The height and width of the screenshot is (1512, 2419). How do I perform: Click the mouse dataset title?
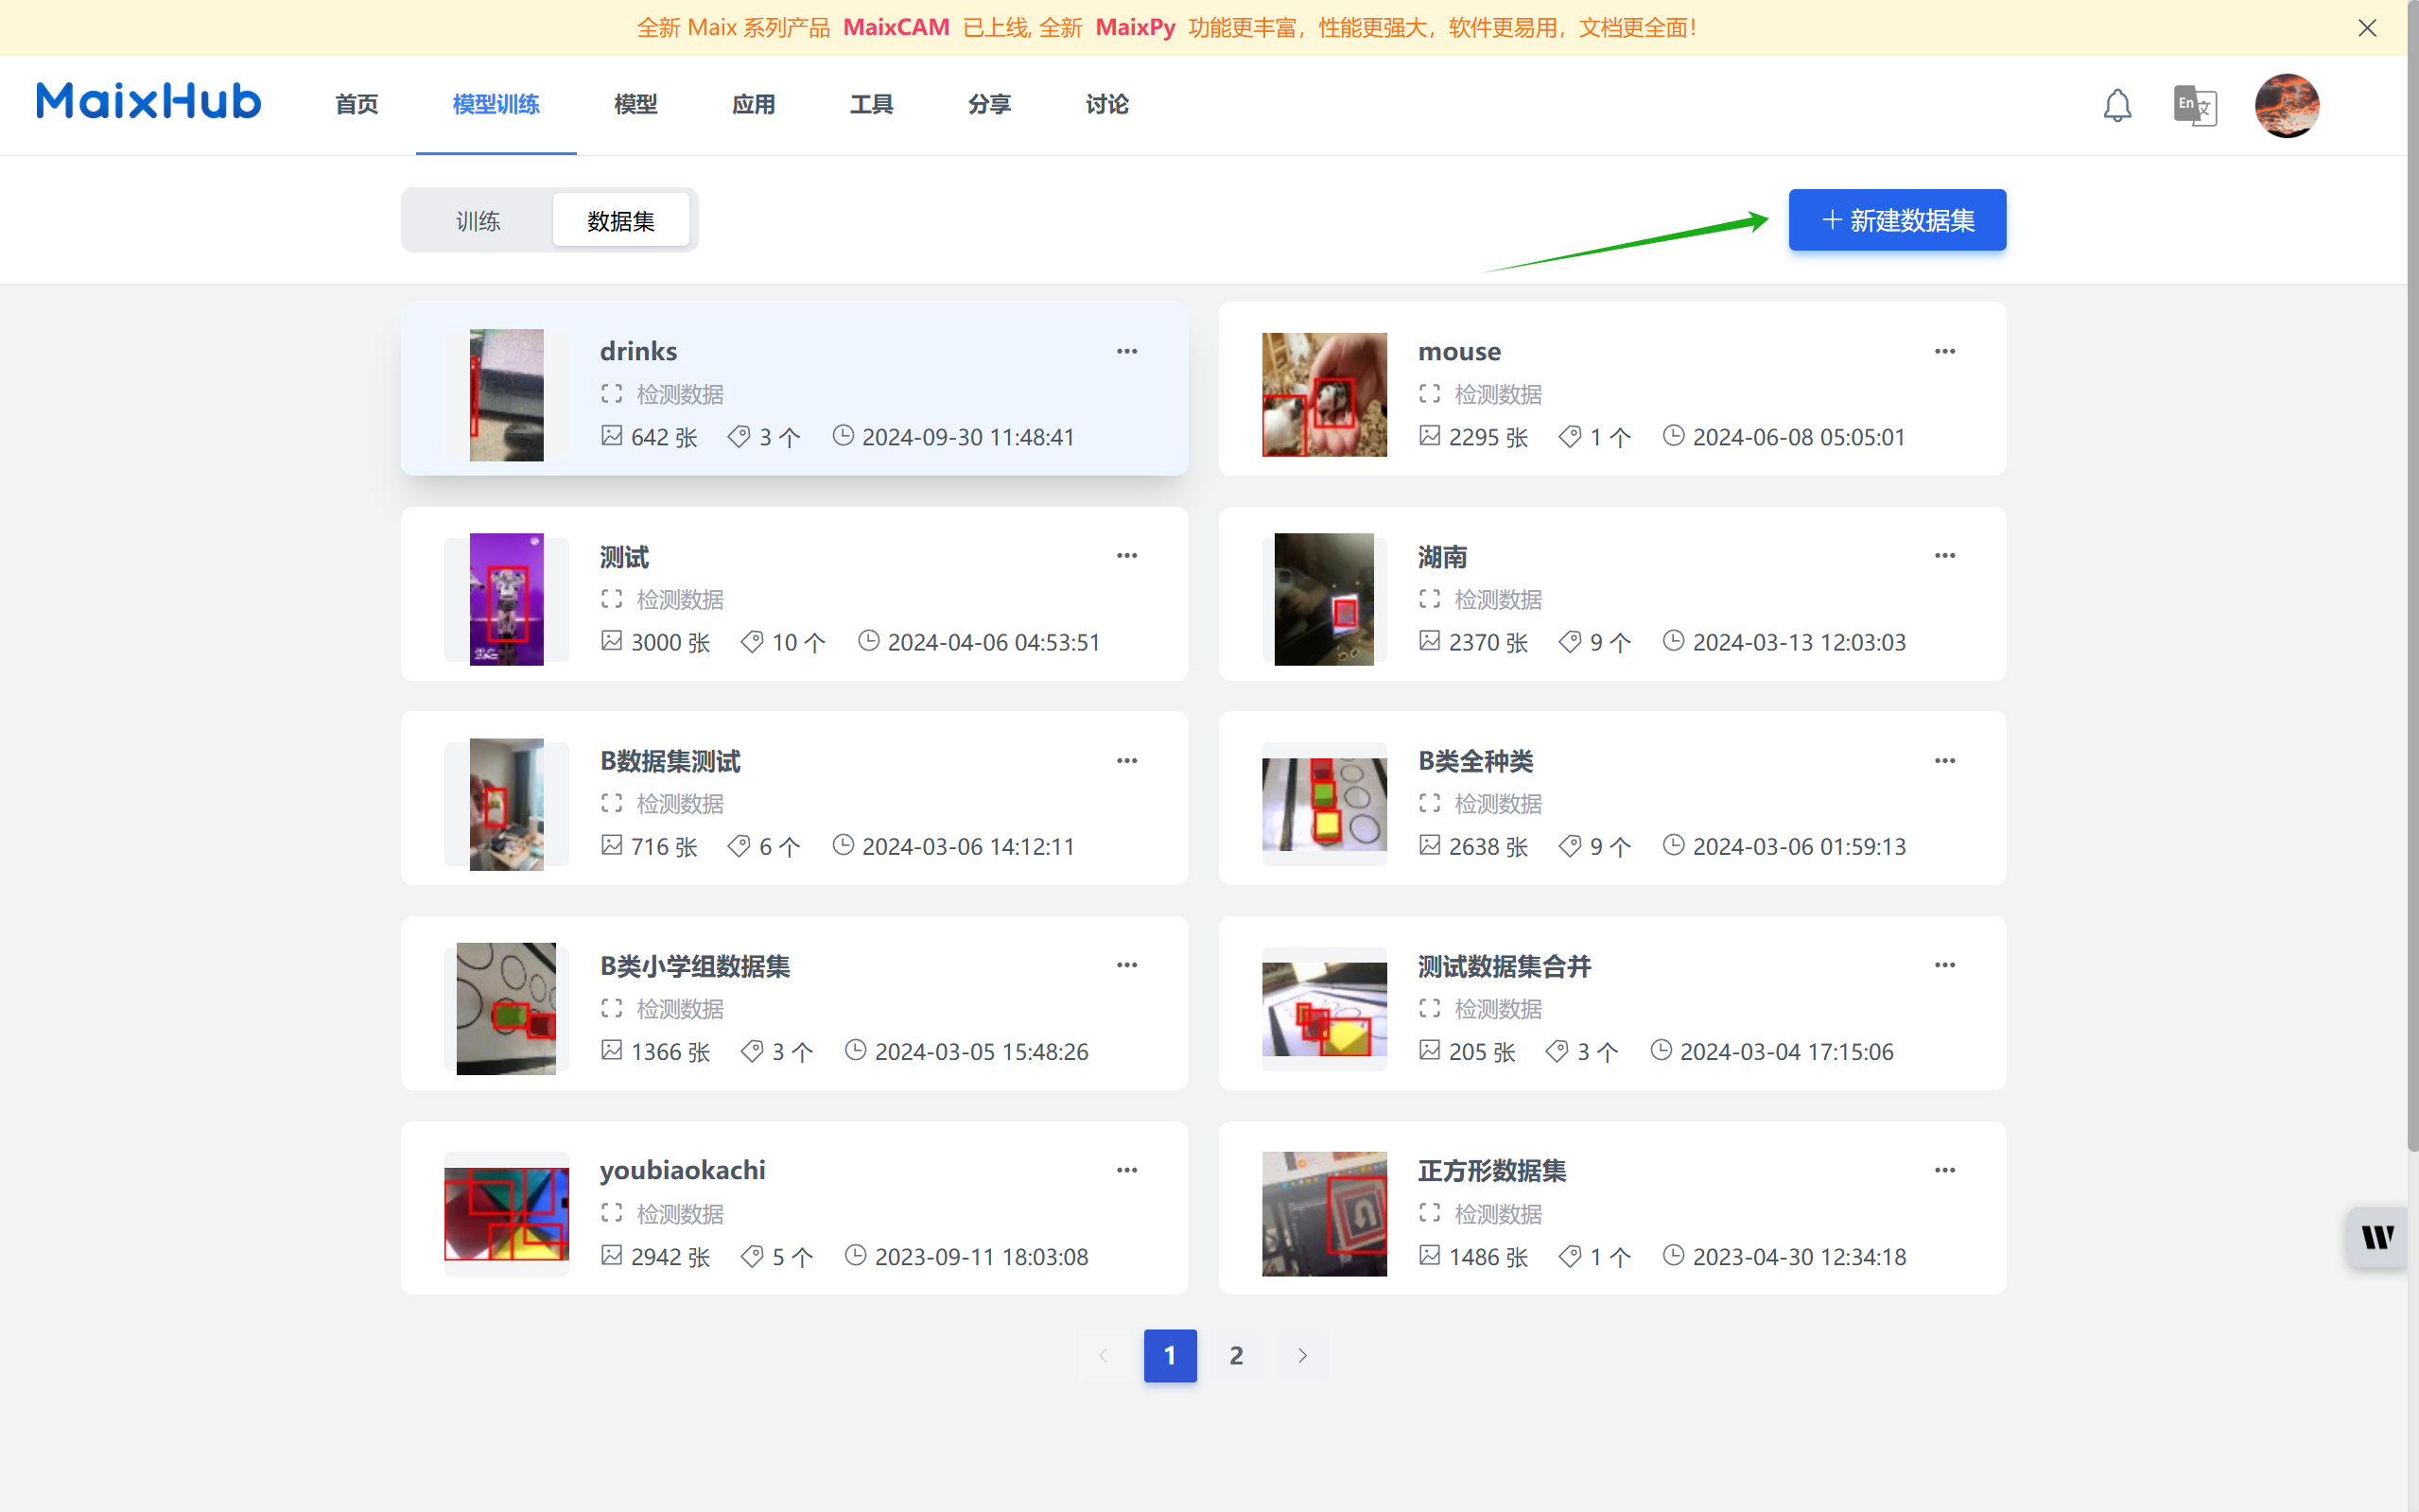(x=1459, y=351)
